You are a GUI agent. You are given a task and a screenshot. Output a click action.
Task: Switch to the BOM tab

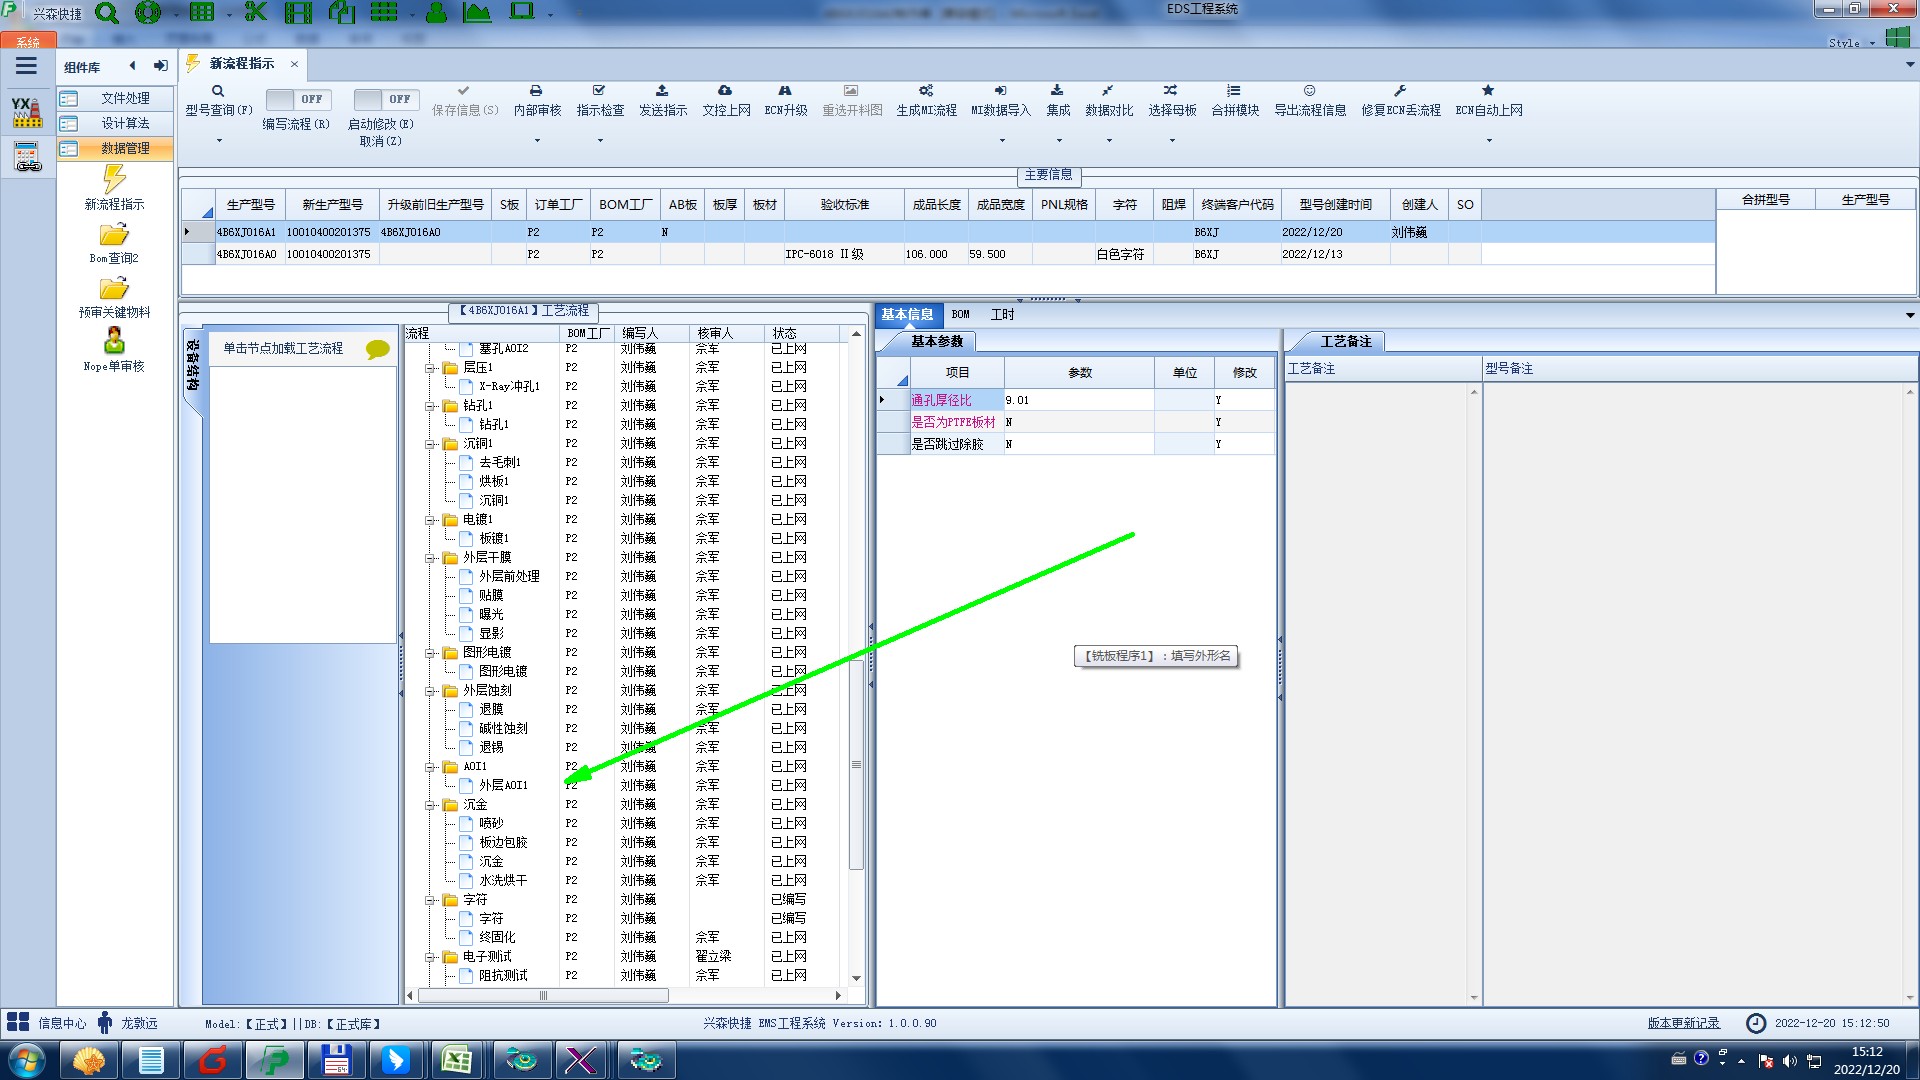pos(960,315)
